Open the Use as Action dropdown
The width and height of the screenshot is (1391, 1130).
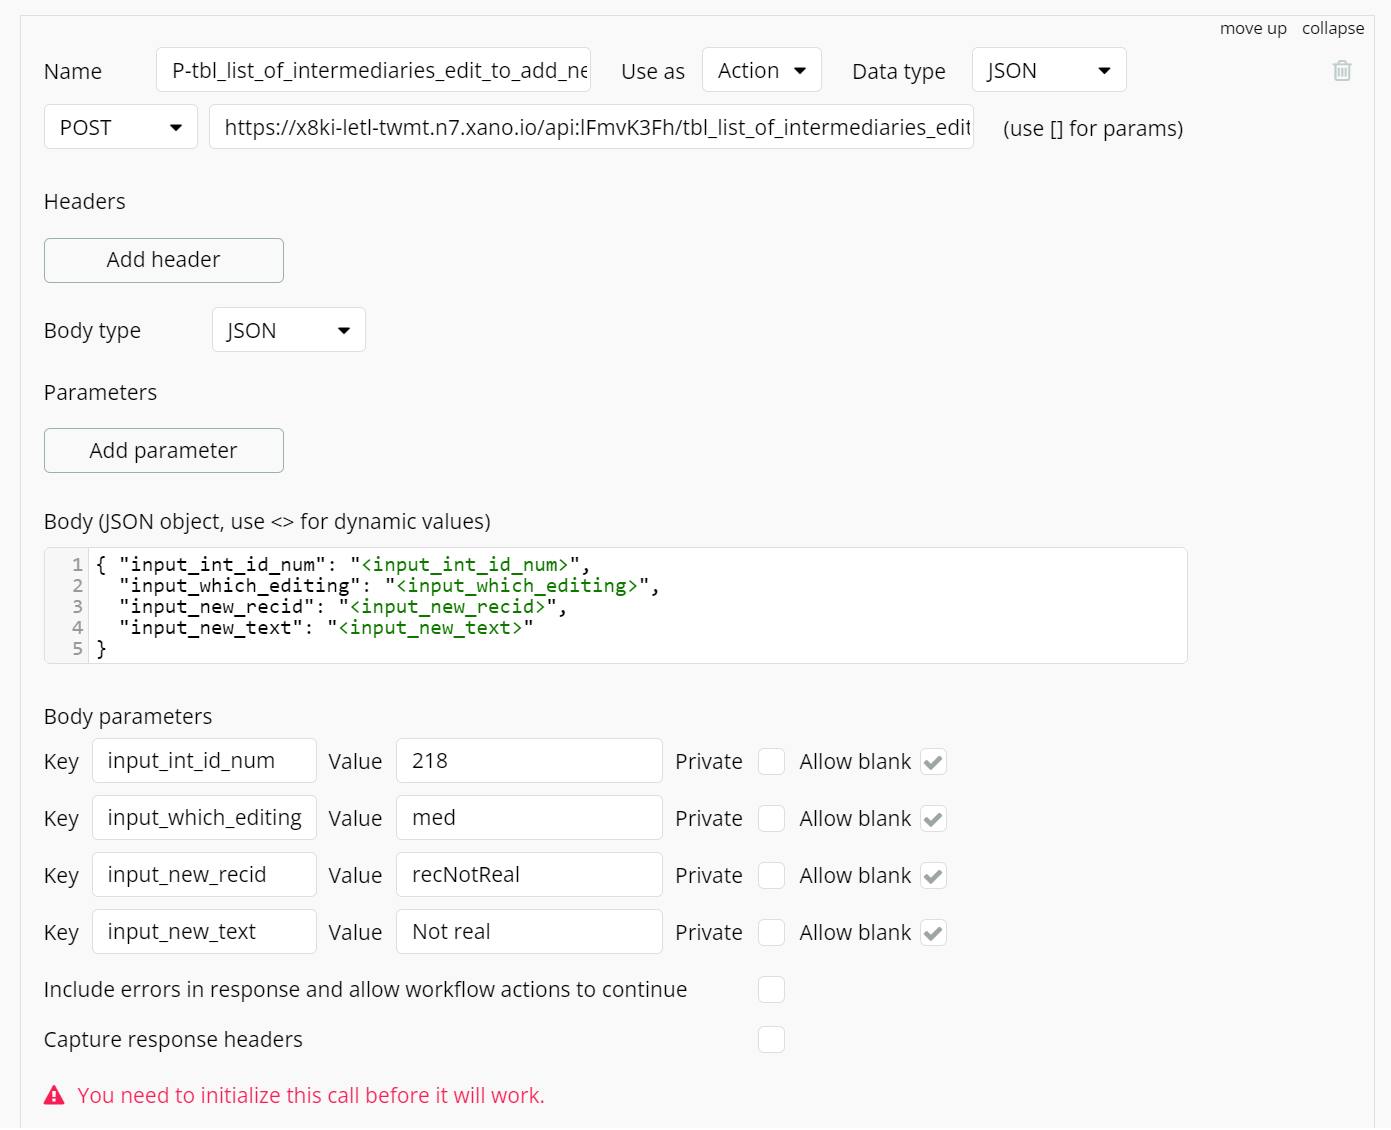click(762, 71)
